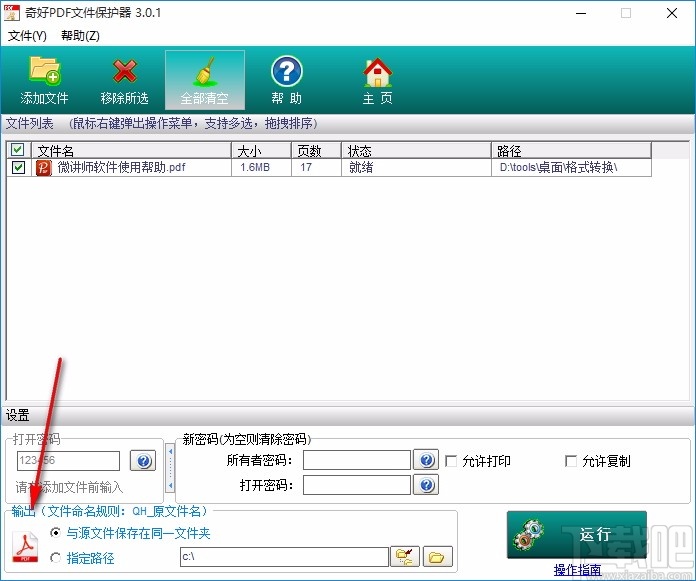Open the 文件(Y) menu
Image resolution: width=696 pixels, height=581 pixels.
27,36
